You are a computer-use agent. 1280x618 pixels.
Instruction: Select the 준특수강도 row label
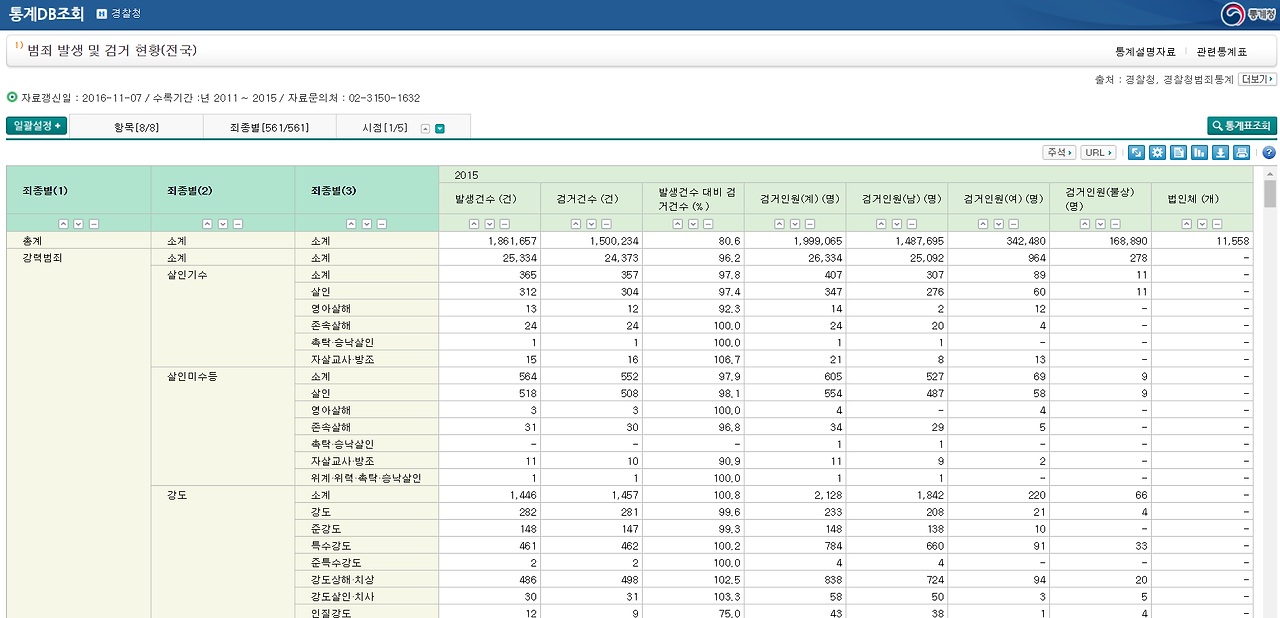point(366,563)
